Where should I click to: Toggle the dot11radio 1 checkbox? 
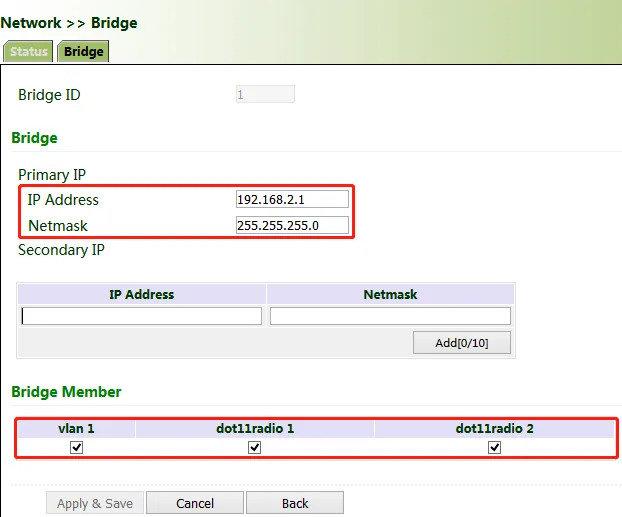[x=254, y=448]
